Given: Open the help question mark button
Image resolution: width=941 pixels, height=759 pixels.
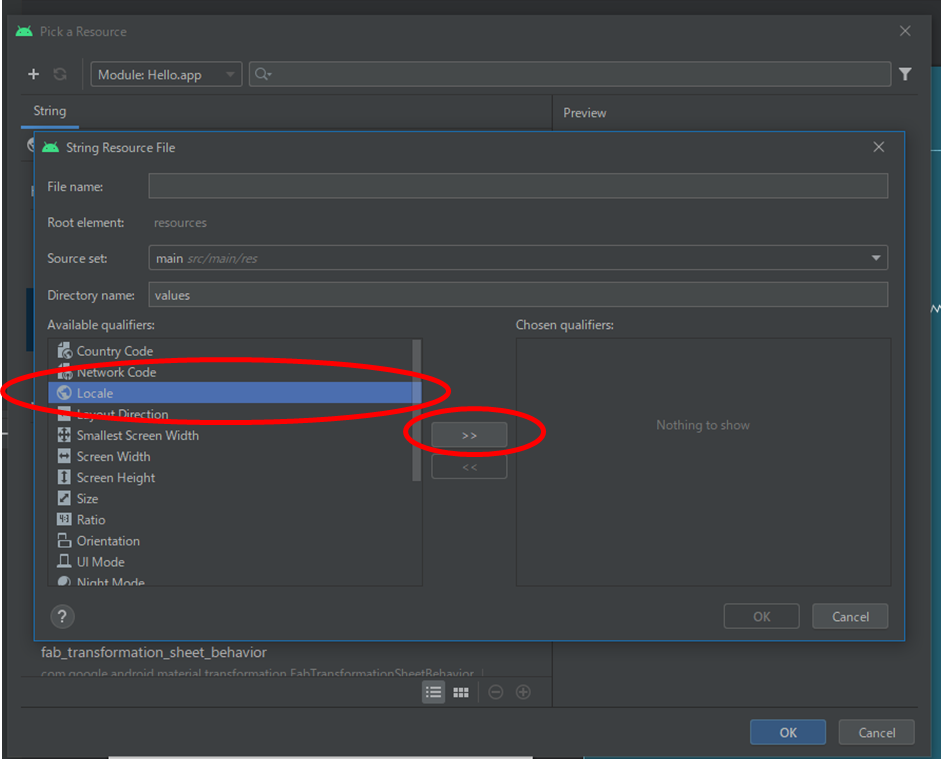Looking at the screenshot, I should [x=62, y=616].
